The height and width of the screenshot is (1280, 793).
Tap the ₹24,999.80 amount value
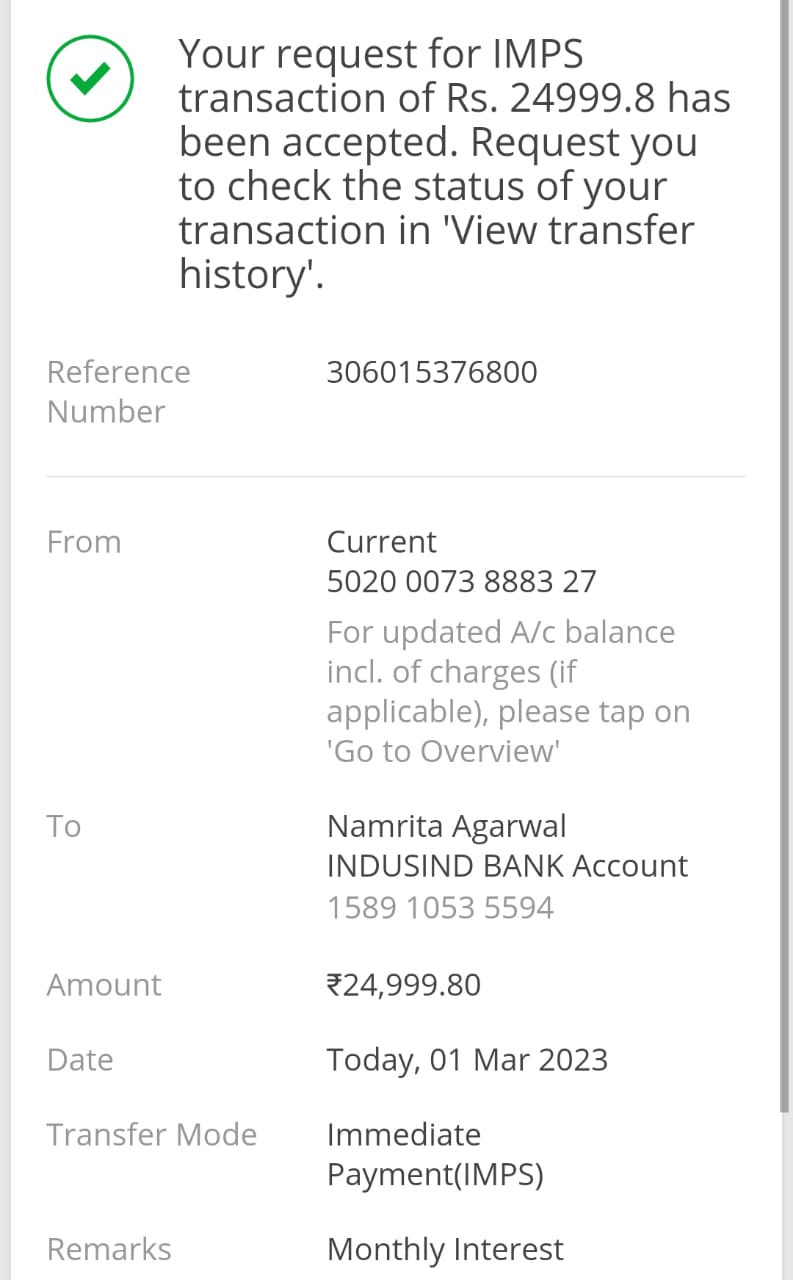pyautogui.click(x=404, y=985)
